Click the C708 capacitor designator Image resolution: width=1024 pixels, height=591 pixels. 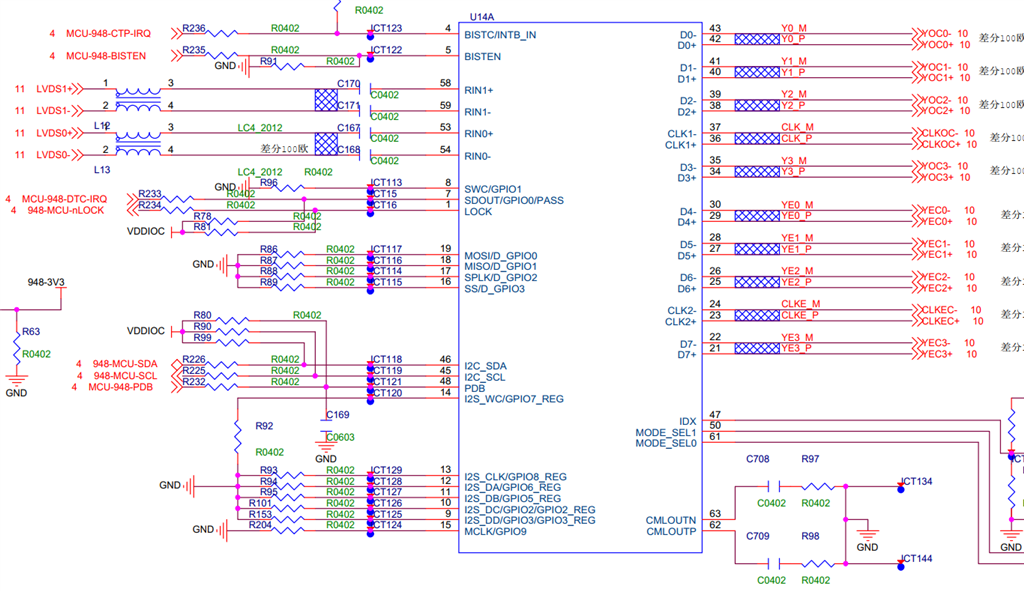[x=758, y=459]
